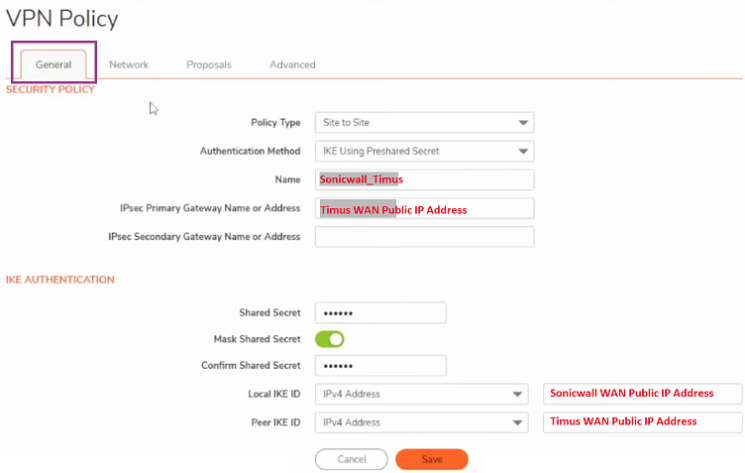Image resolution: width=745 pixels, height=473 pixels.
Task: Click the Name input field
Action: (424, 180)
